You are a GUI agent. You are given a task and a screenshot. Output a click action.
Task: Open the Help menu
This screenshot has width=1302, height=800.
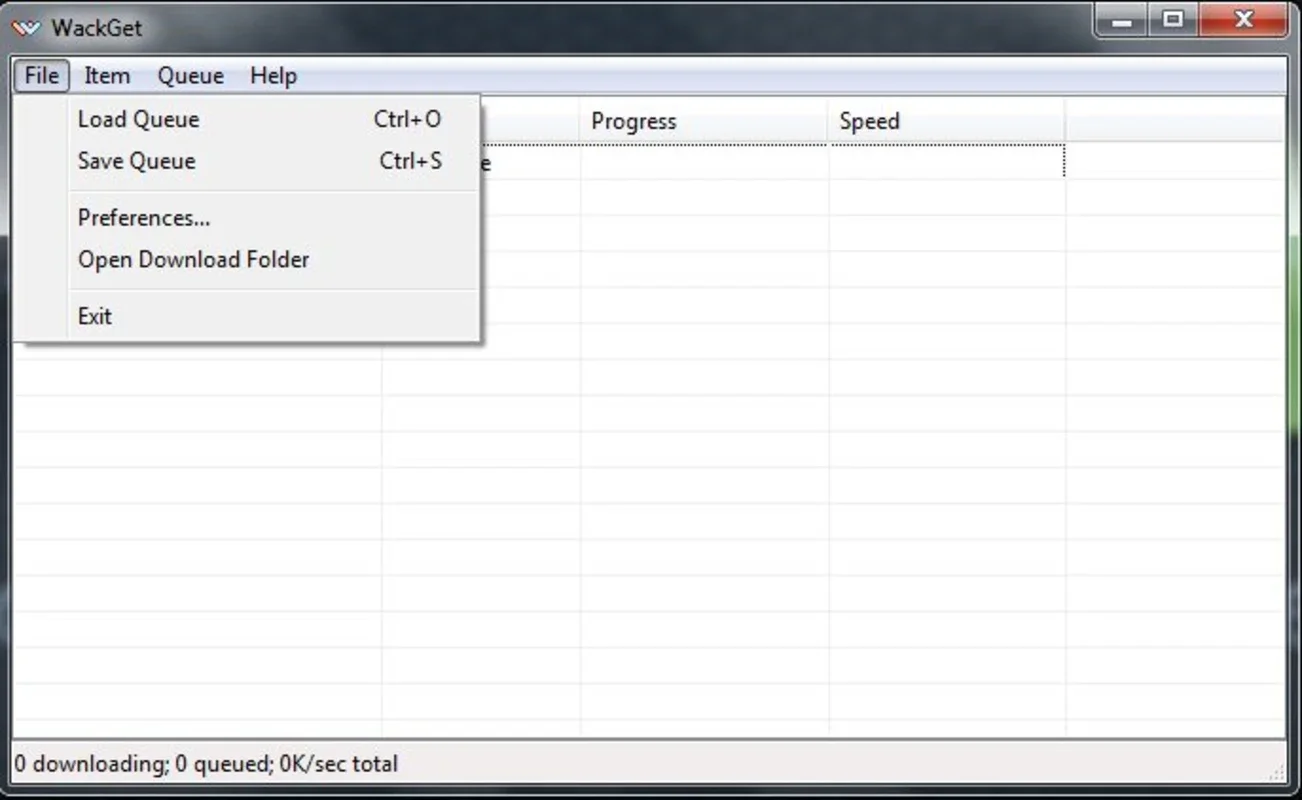(x=273, y=76)
